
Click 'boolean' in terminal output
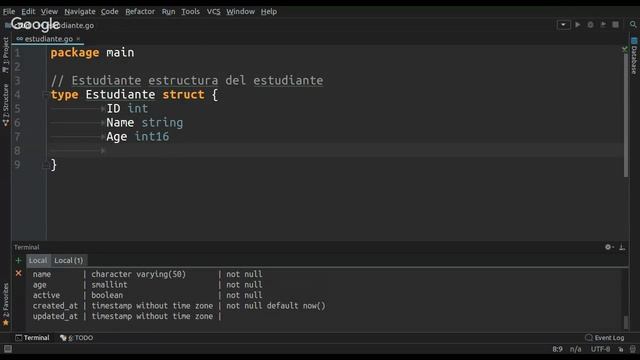(107, 295)
